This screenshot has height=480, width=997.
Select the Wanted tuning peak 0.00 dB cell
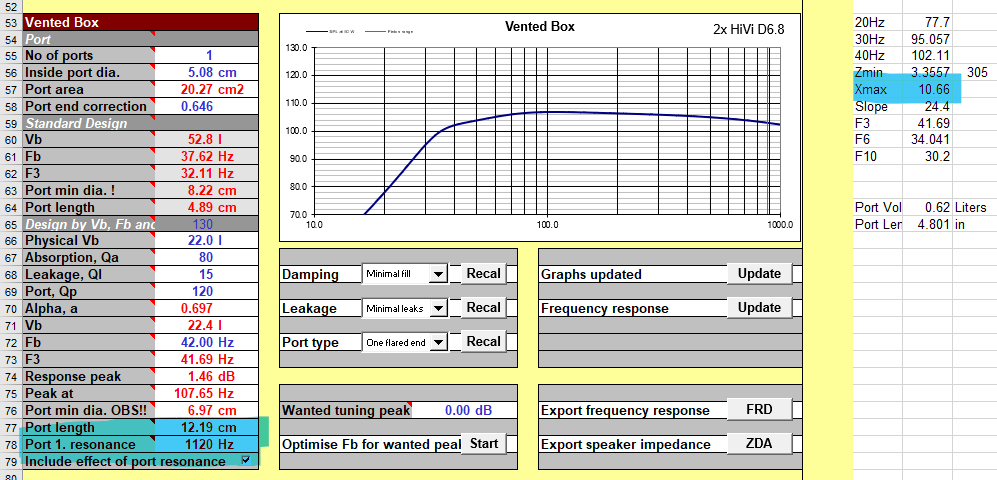pyautogui.click(x=464, y=410)
